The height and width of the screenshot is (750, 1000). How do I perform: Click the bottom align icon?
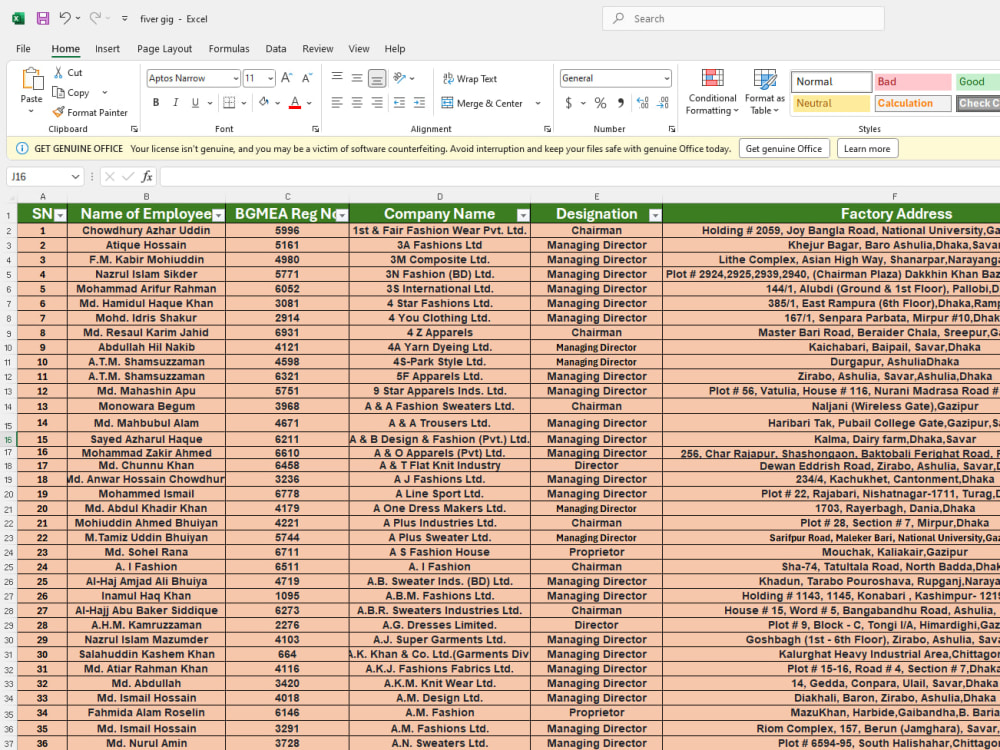(378, 78)
